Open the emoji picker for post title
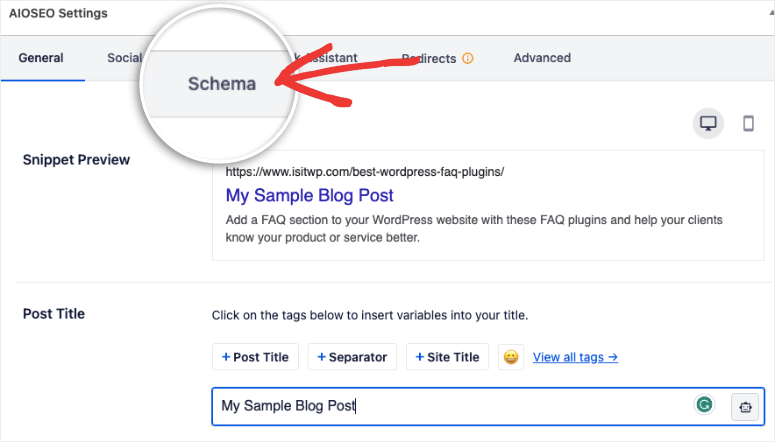 point(511,357)
